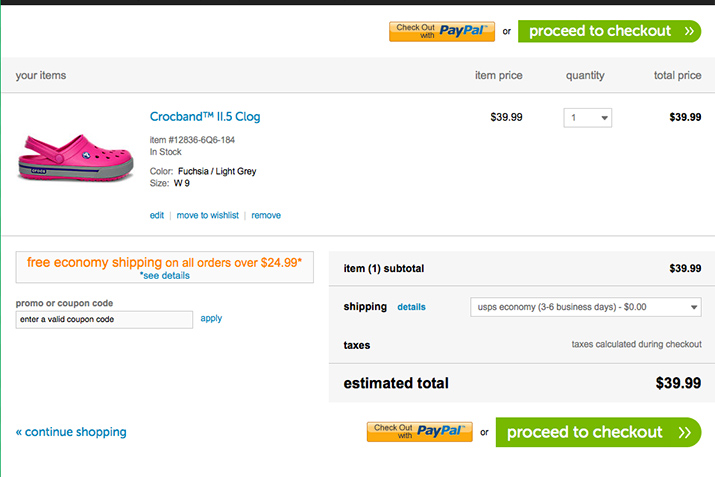Open the quantity dropdown

pyautogui.click(x=587, y=118)
